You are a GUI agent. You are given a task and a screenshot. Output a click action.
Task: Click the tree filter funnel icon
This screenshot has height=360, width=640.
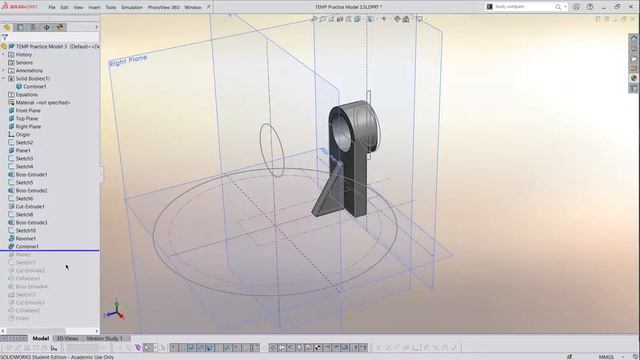[x=5, y=37]
